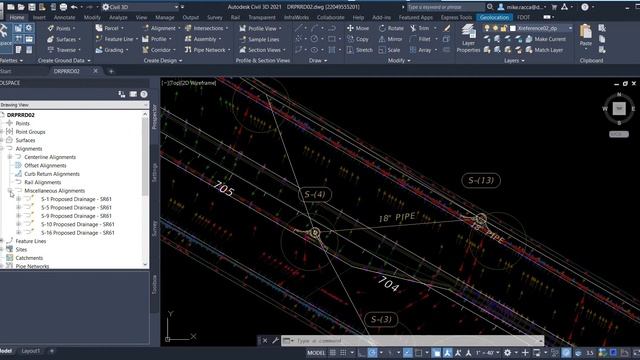This screenshot has height=360, width=640.
Task: Collapse the Miscellaneous Alignments node
Action: click(x=9, y=191)
